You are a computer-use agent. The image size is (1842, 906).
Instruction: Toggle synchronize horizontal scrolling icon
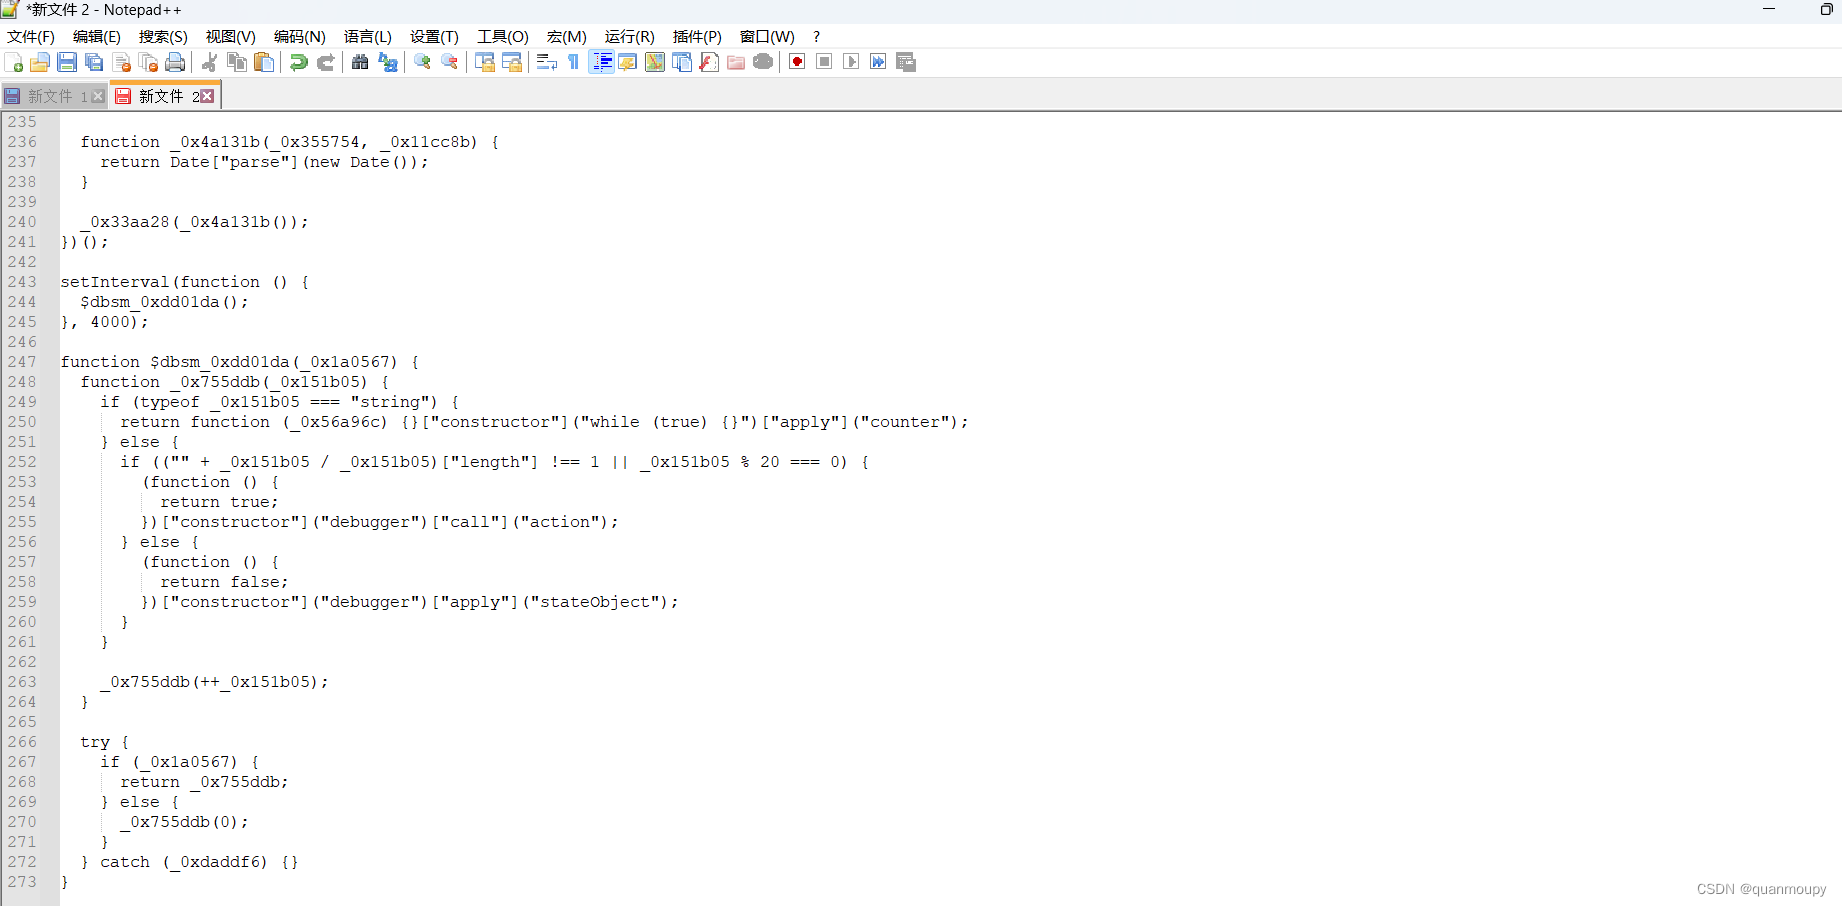pyautogui.click(x=512, y=62)
